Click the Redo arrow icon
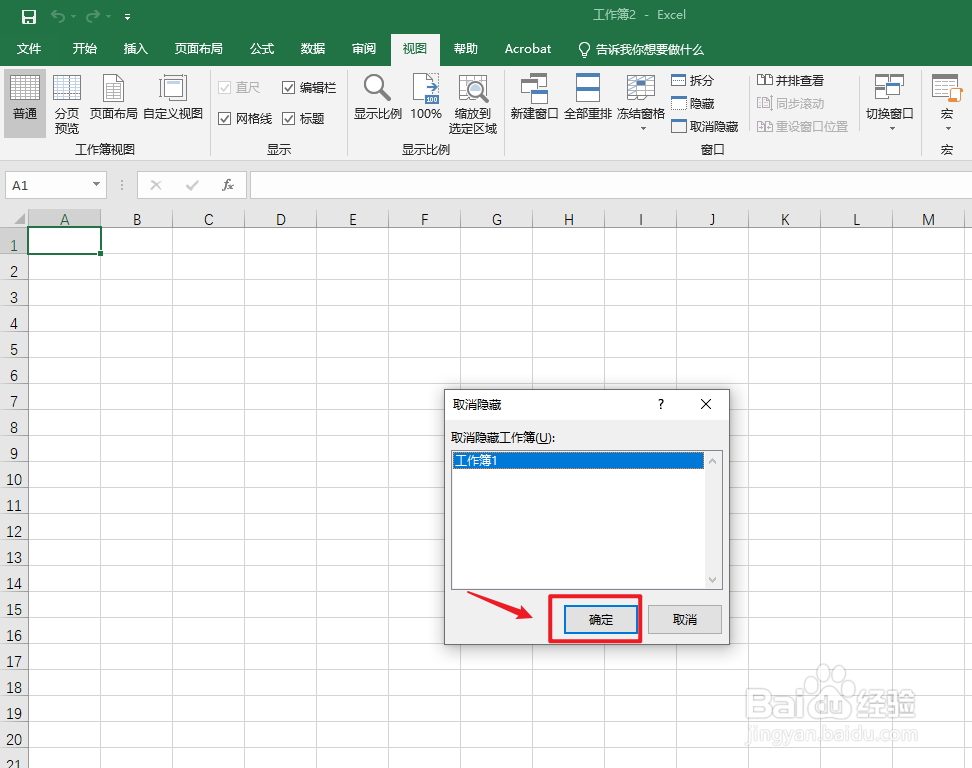972x768 pixels. [93, 17]
